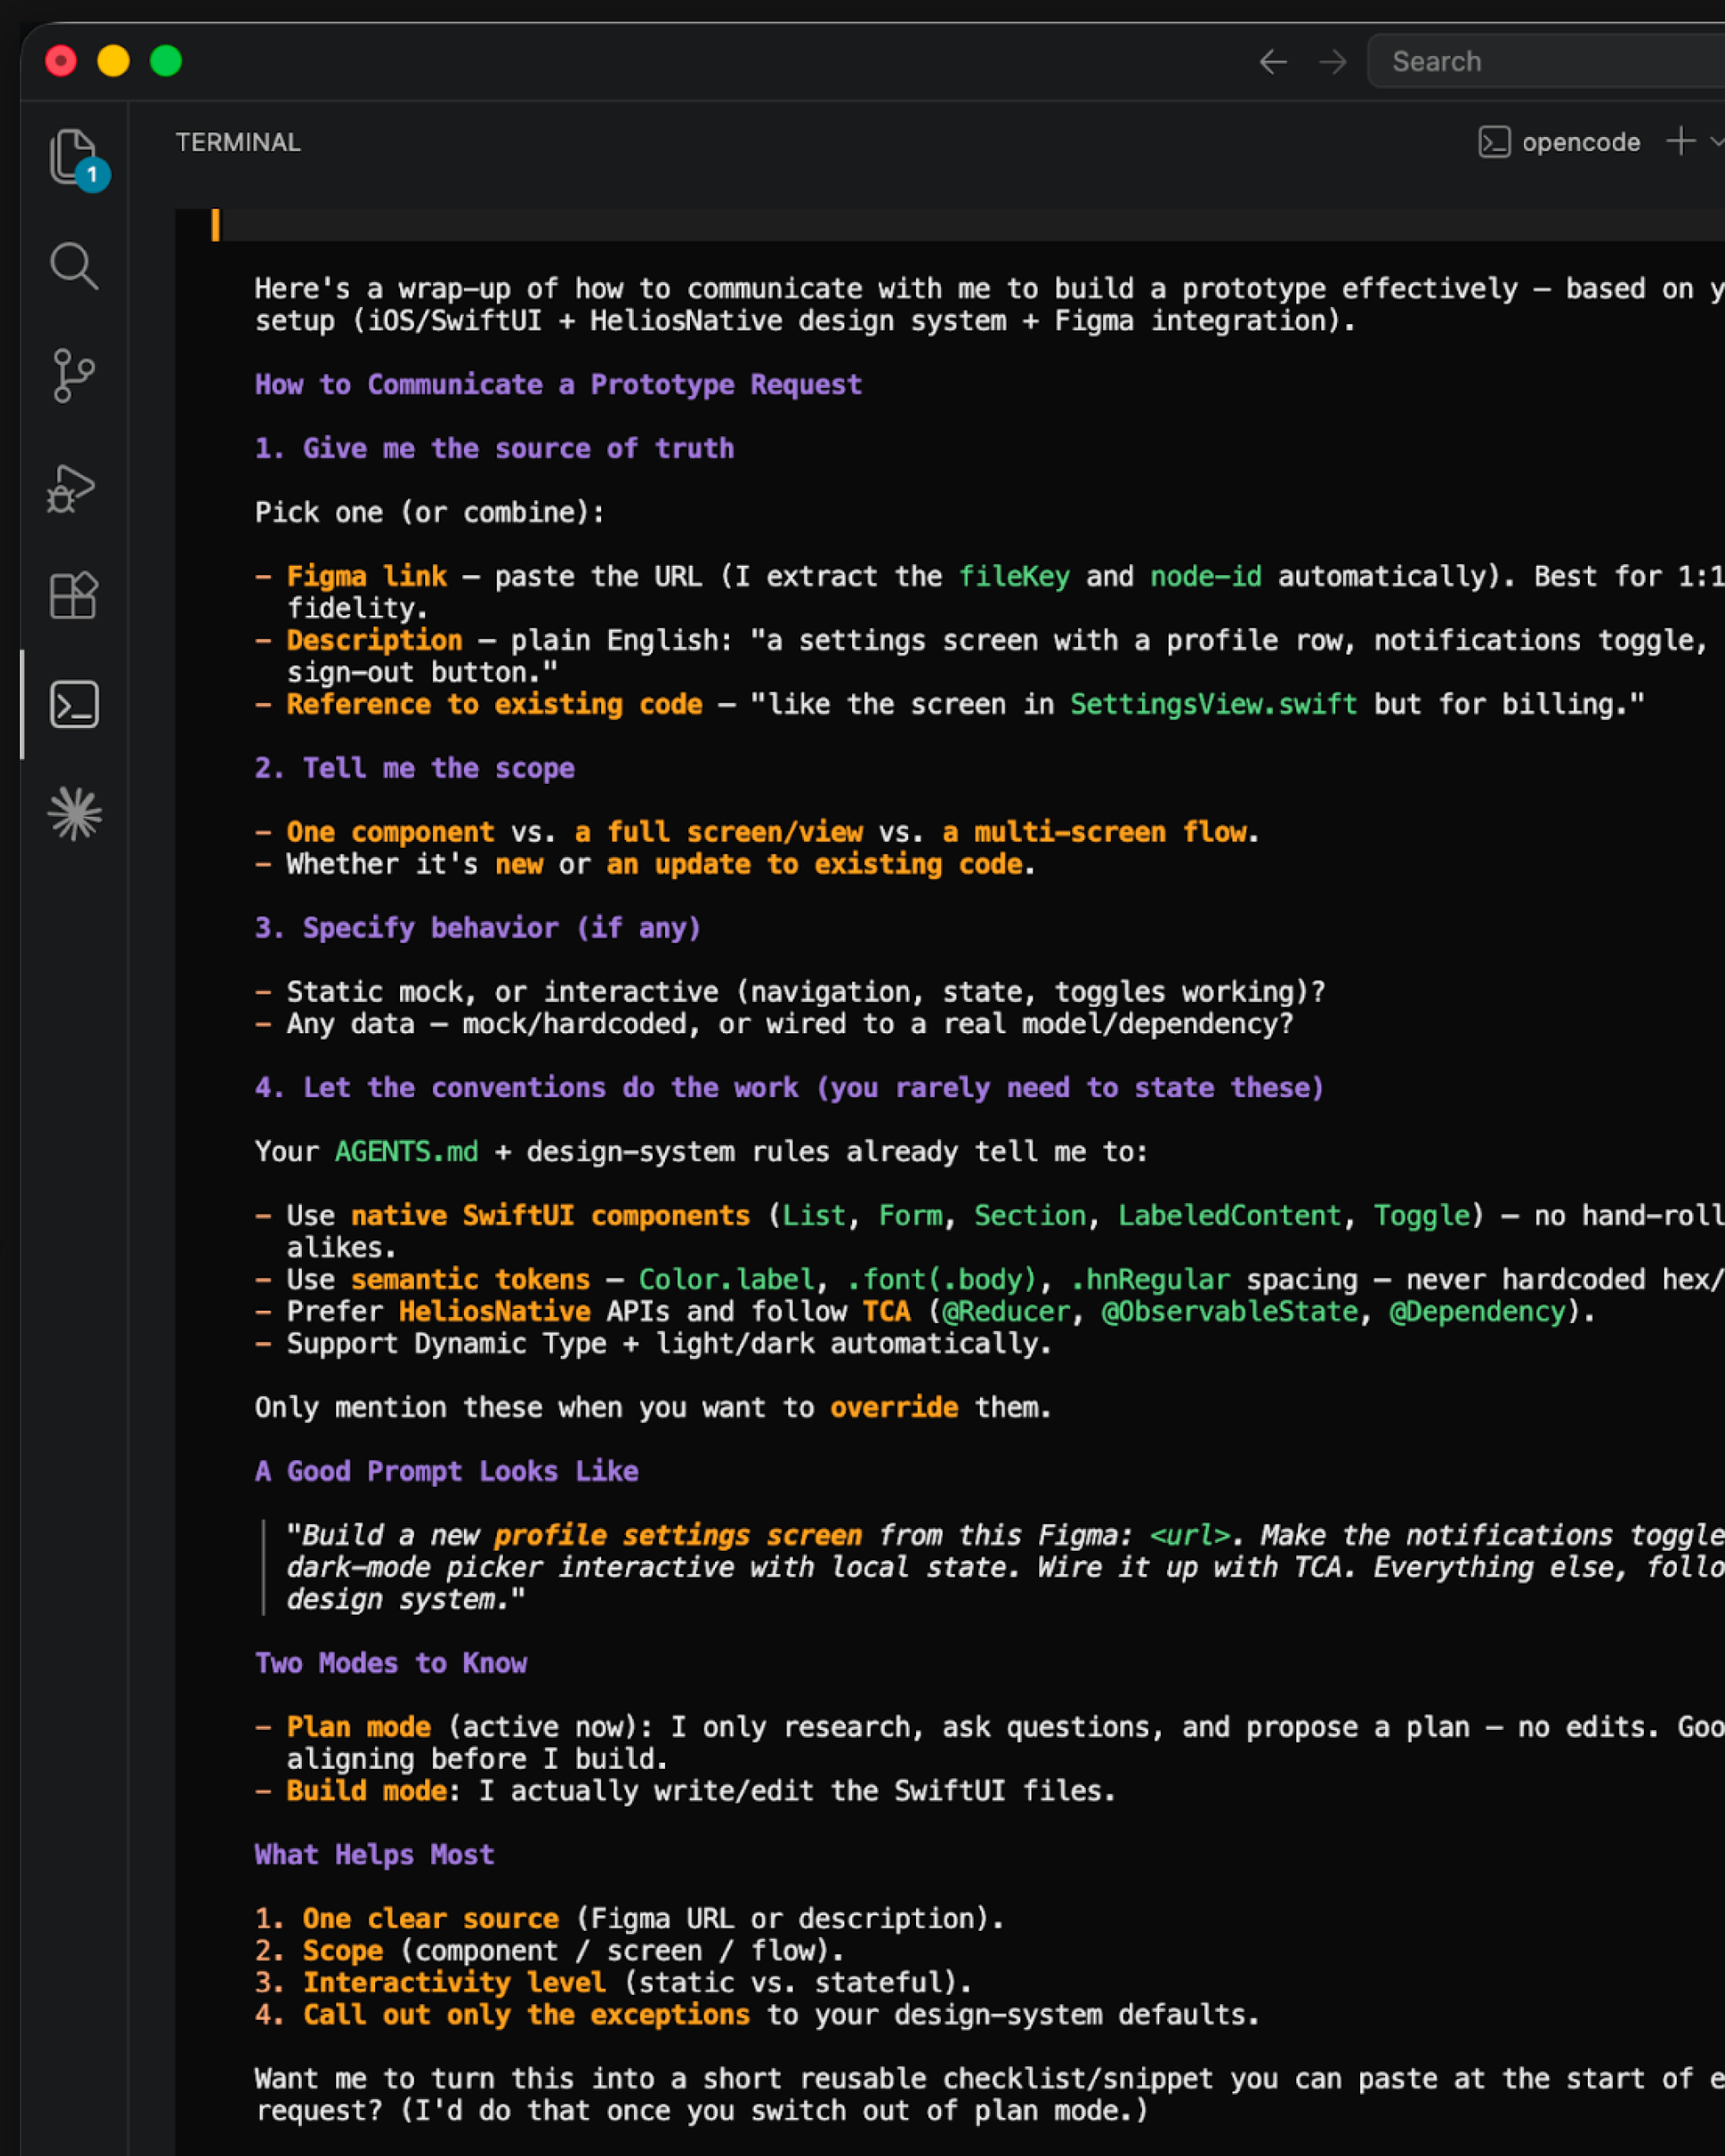Click the orange "One component" text
Screen dimensions: 1725x2156
point(391,833)
